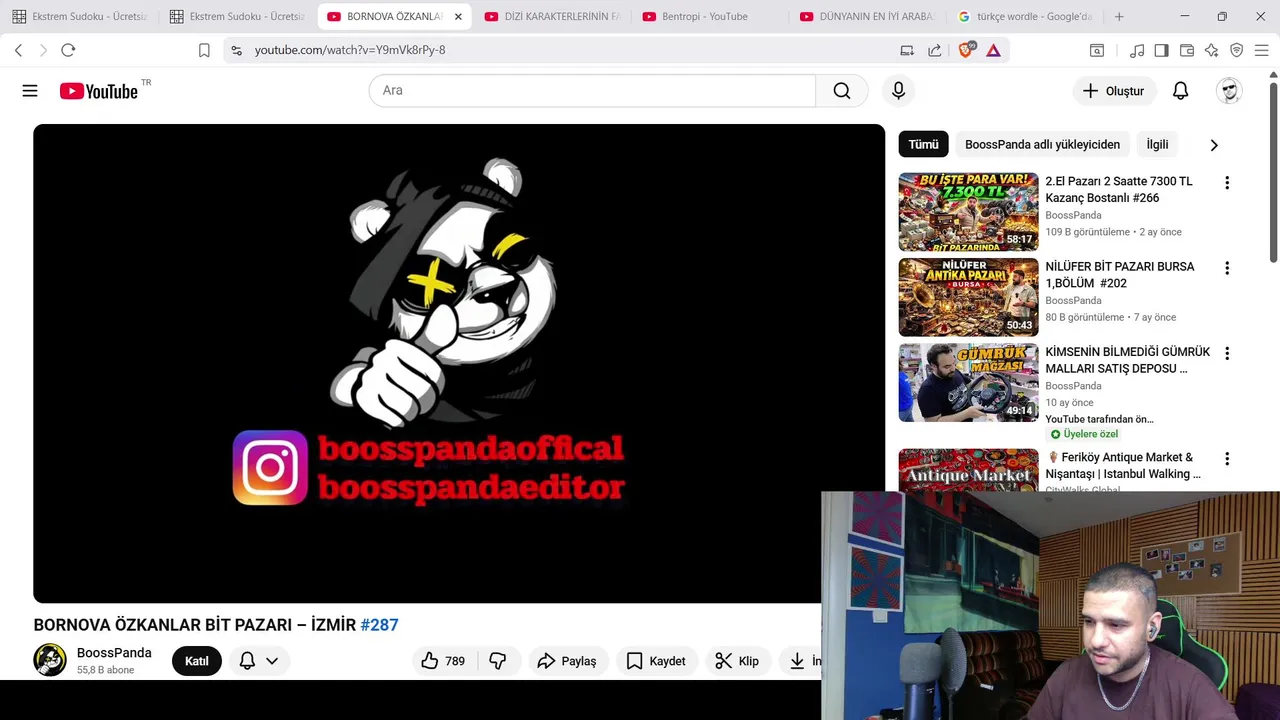Click the 109 B görüntüleme view count
The image size is (1280, 720).
pos(1087,232)
